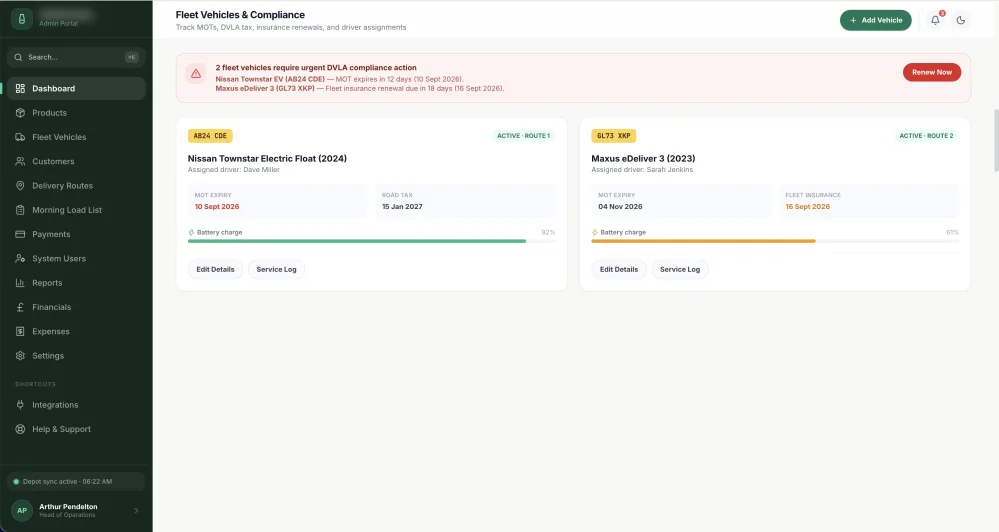Click the search magnifier icon
This screenshot has width=999, height=532.
pos(18,57)
